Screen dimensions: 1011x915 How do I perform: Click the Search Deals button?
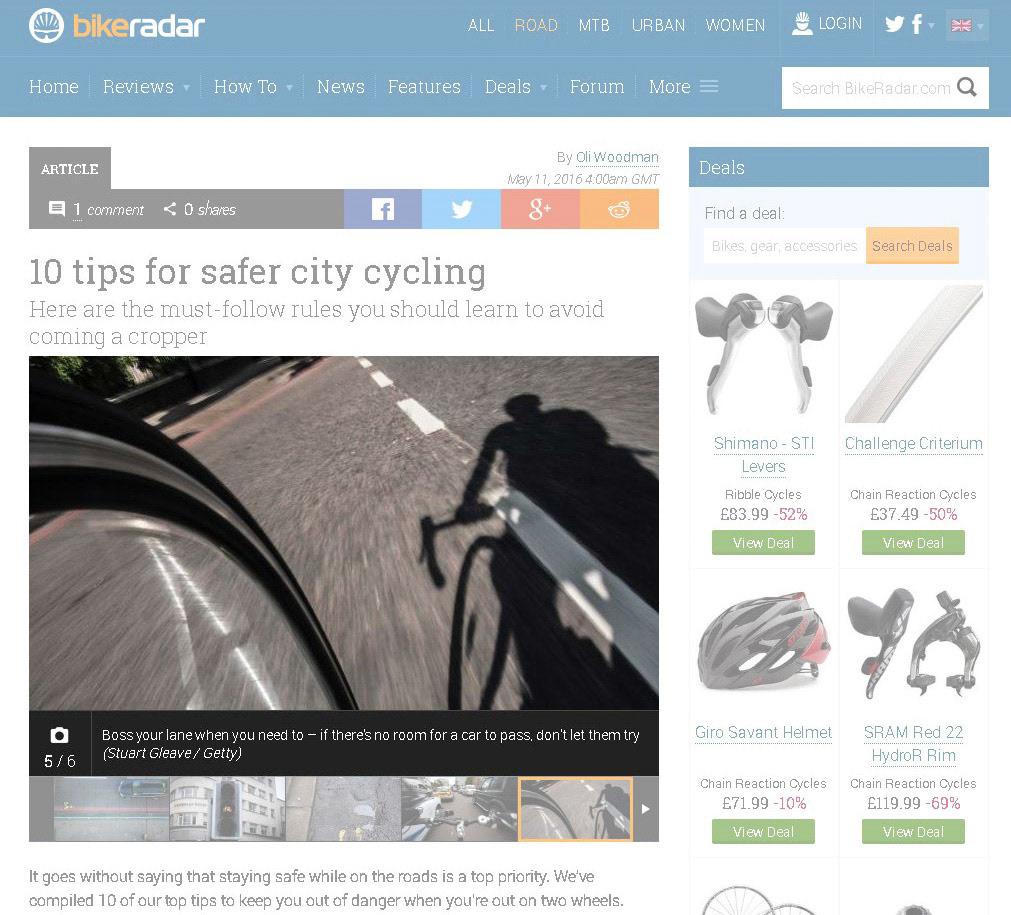[x=912, y=246]
